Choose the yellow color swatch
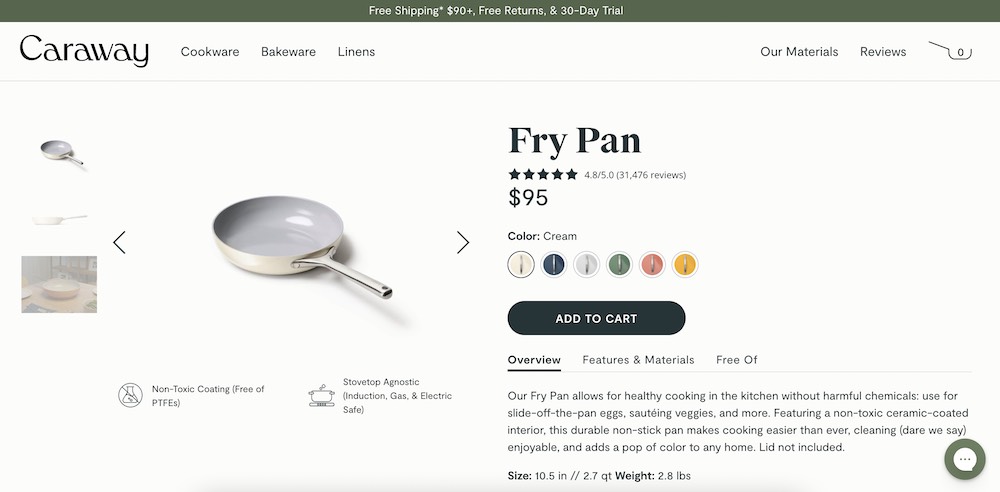The image size is (1000, 492). tap(685, 264)
